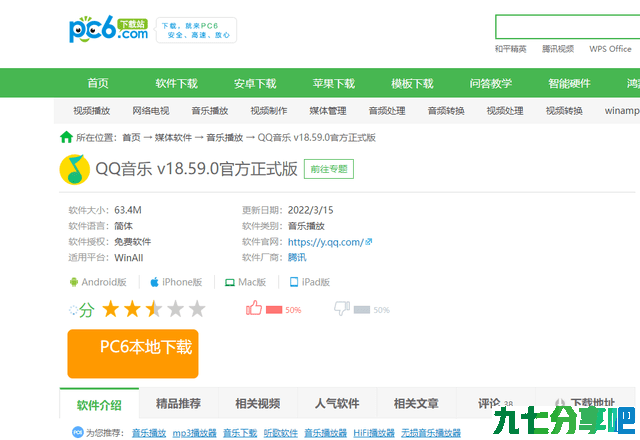Click the search input field
640x440 pixels.
coord(567,27)
